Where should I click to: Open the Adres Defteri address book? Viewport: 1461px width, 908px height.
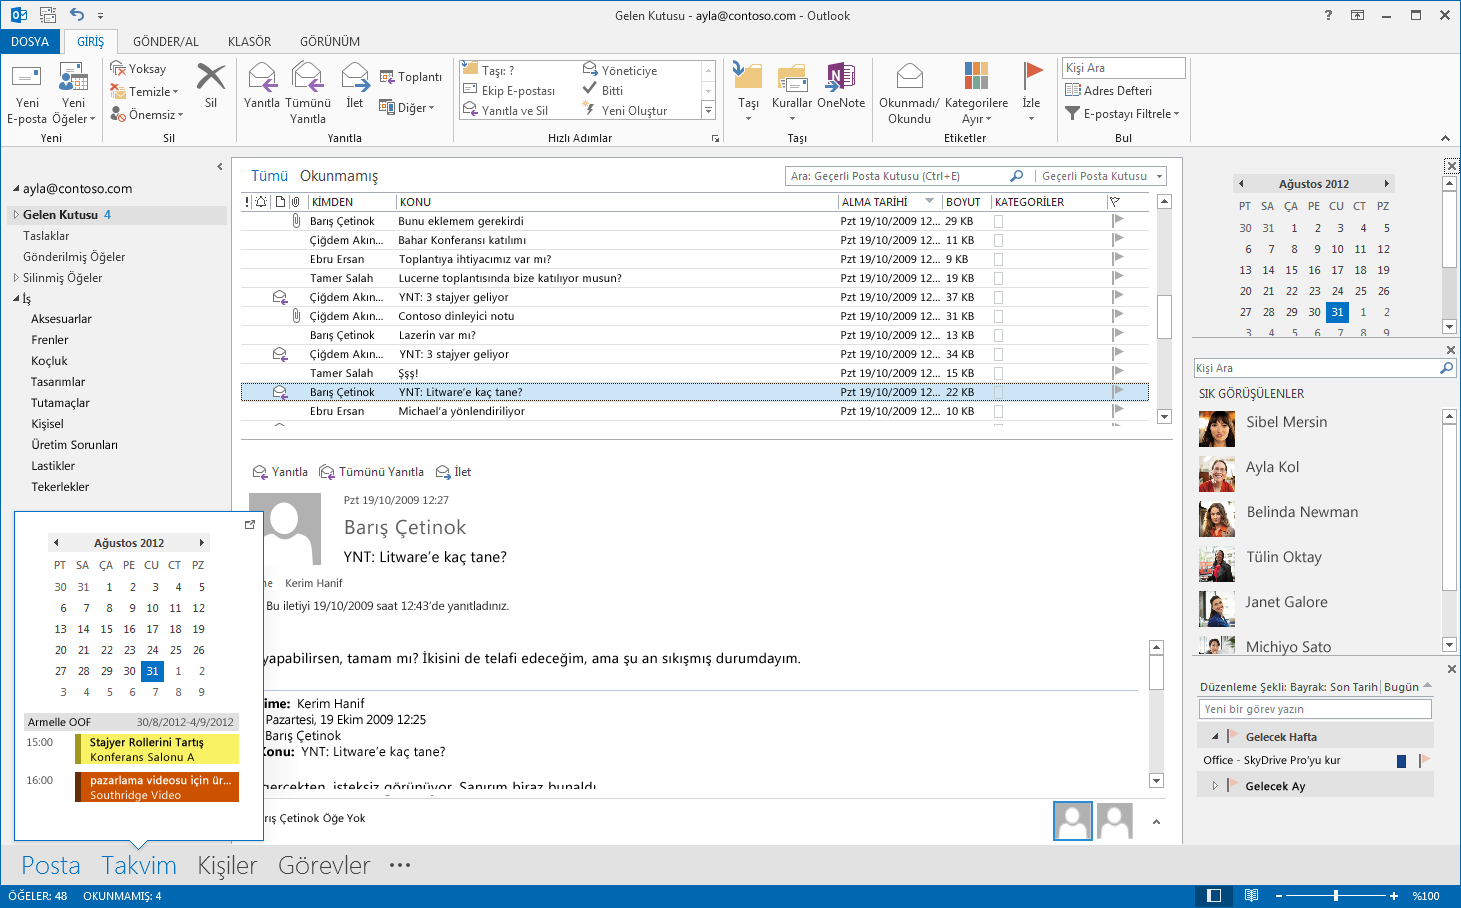pos(1109,90)
